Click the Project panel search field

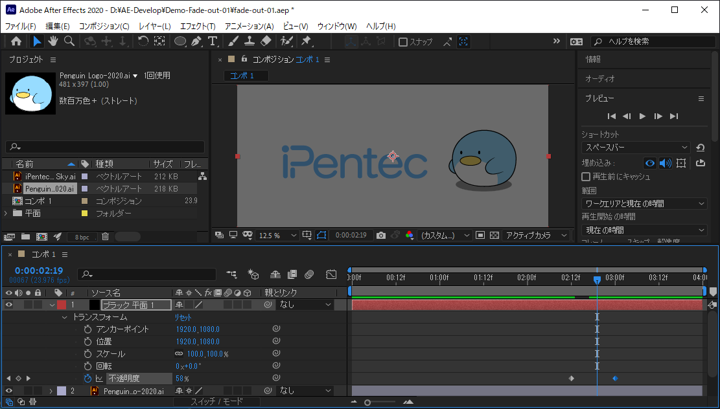click(105, 147)
